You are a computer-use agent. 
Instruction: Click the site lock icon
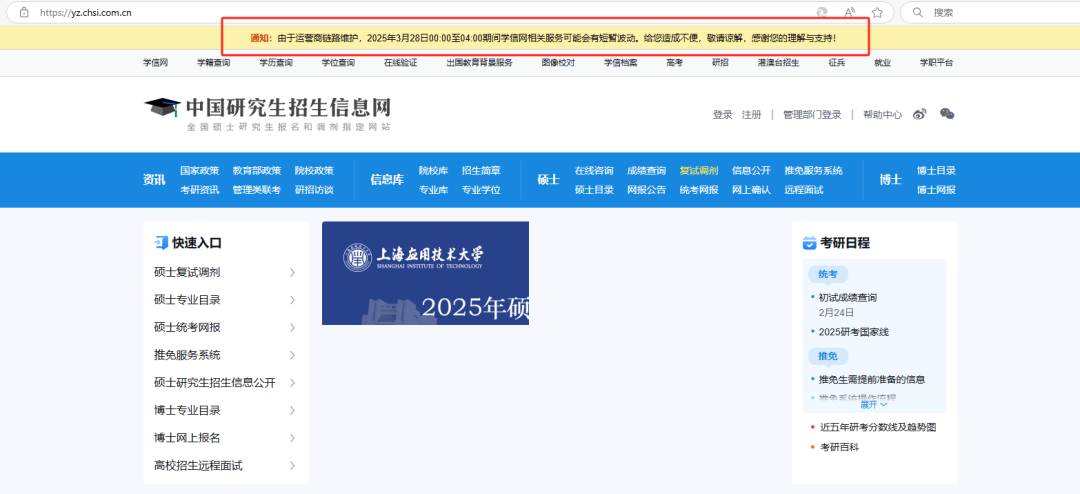coord(23,12)
